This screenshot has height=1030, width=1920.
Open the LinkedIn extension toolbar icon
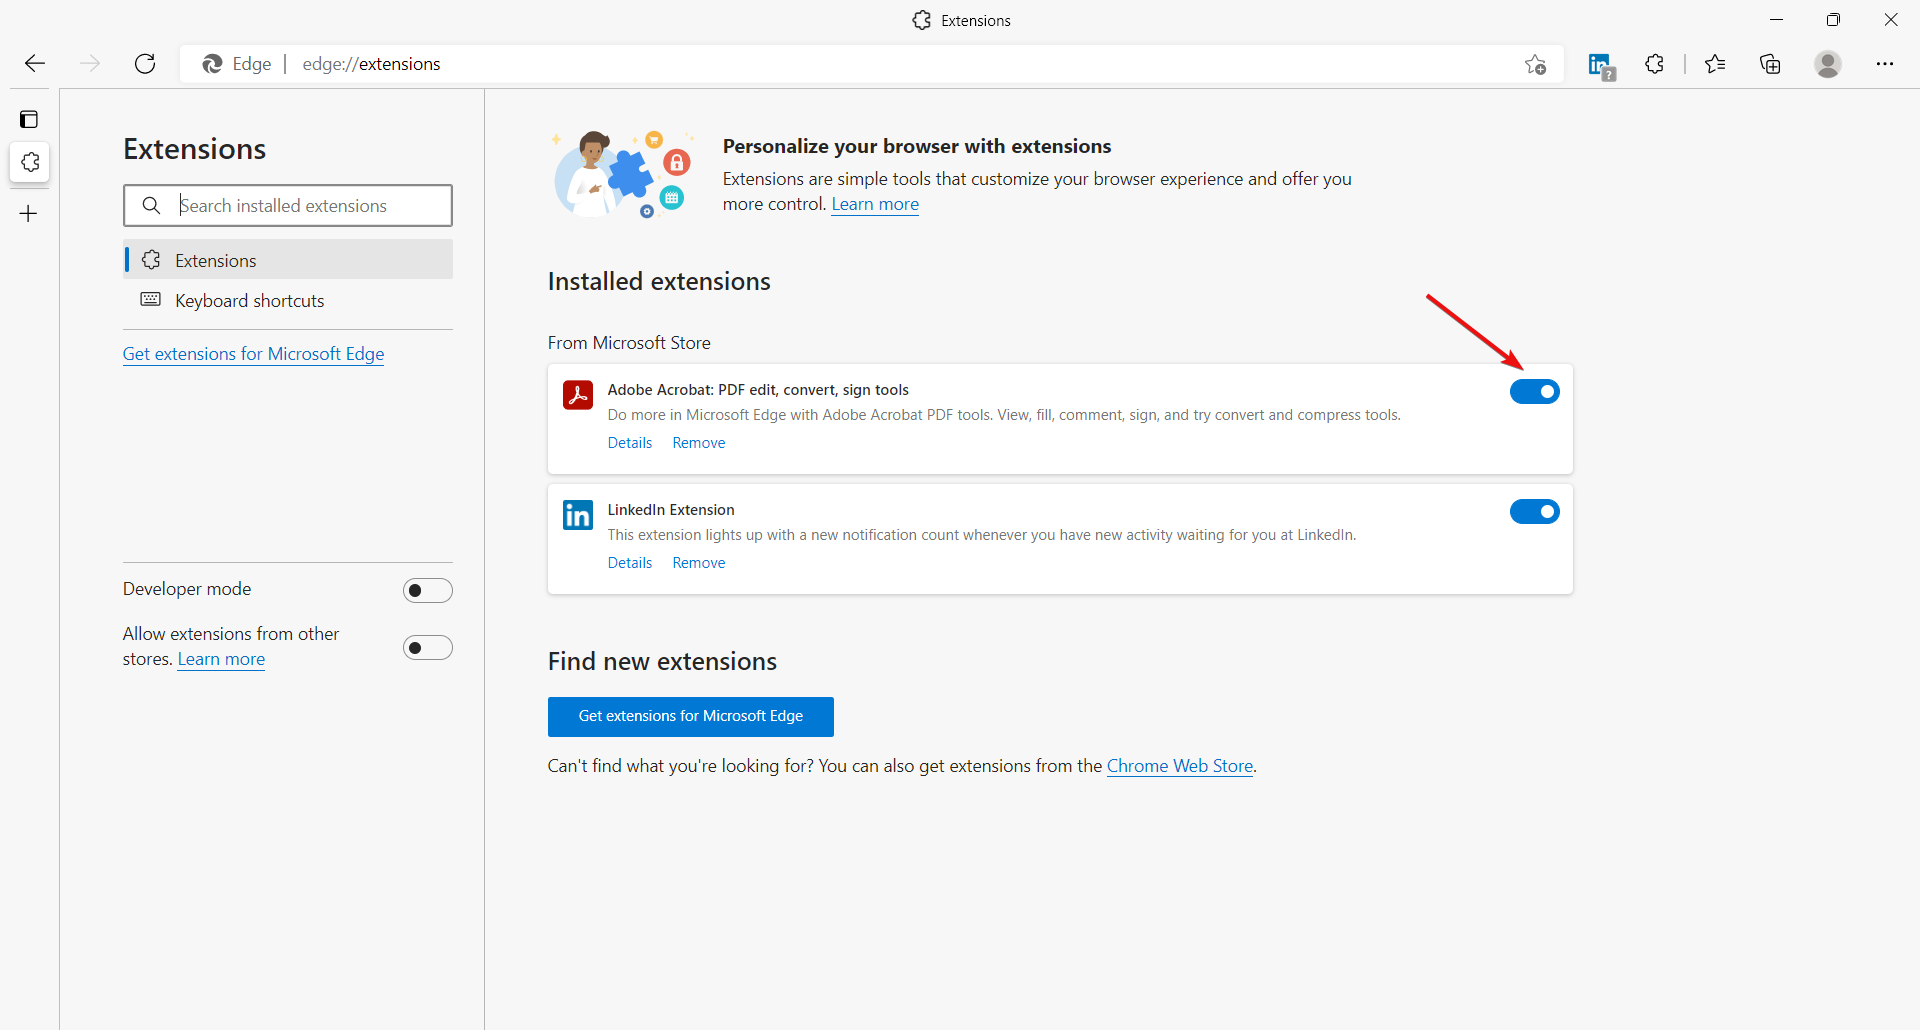pos(1601,66)
